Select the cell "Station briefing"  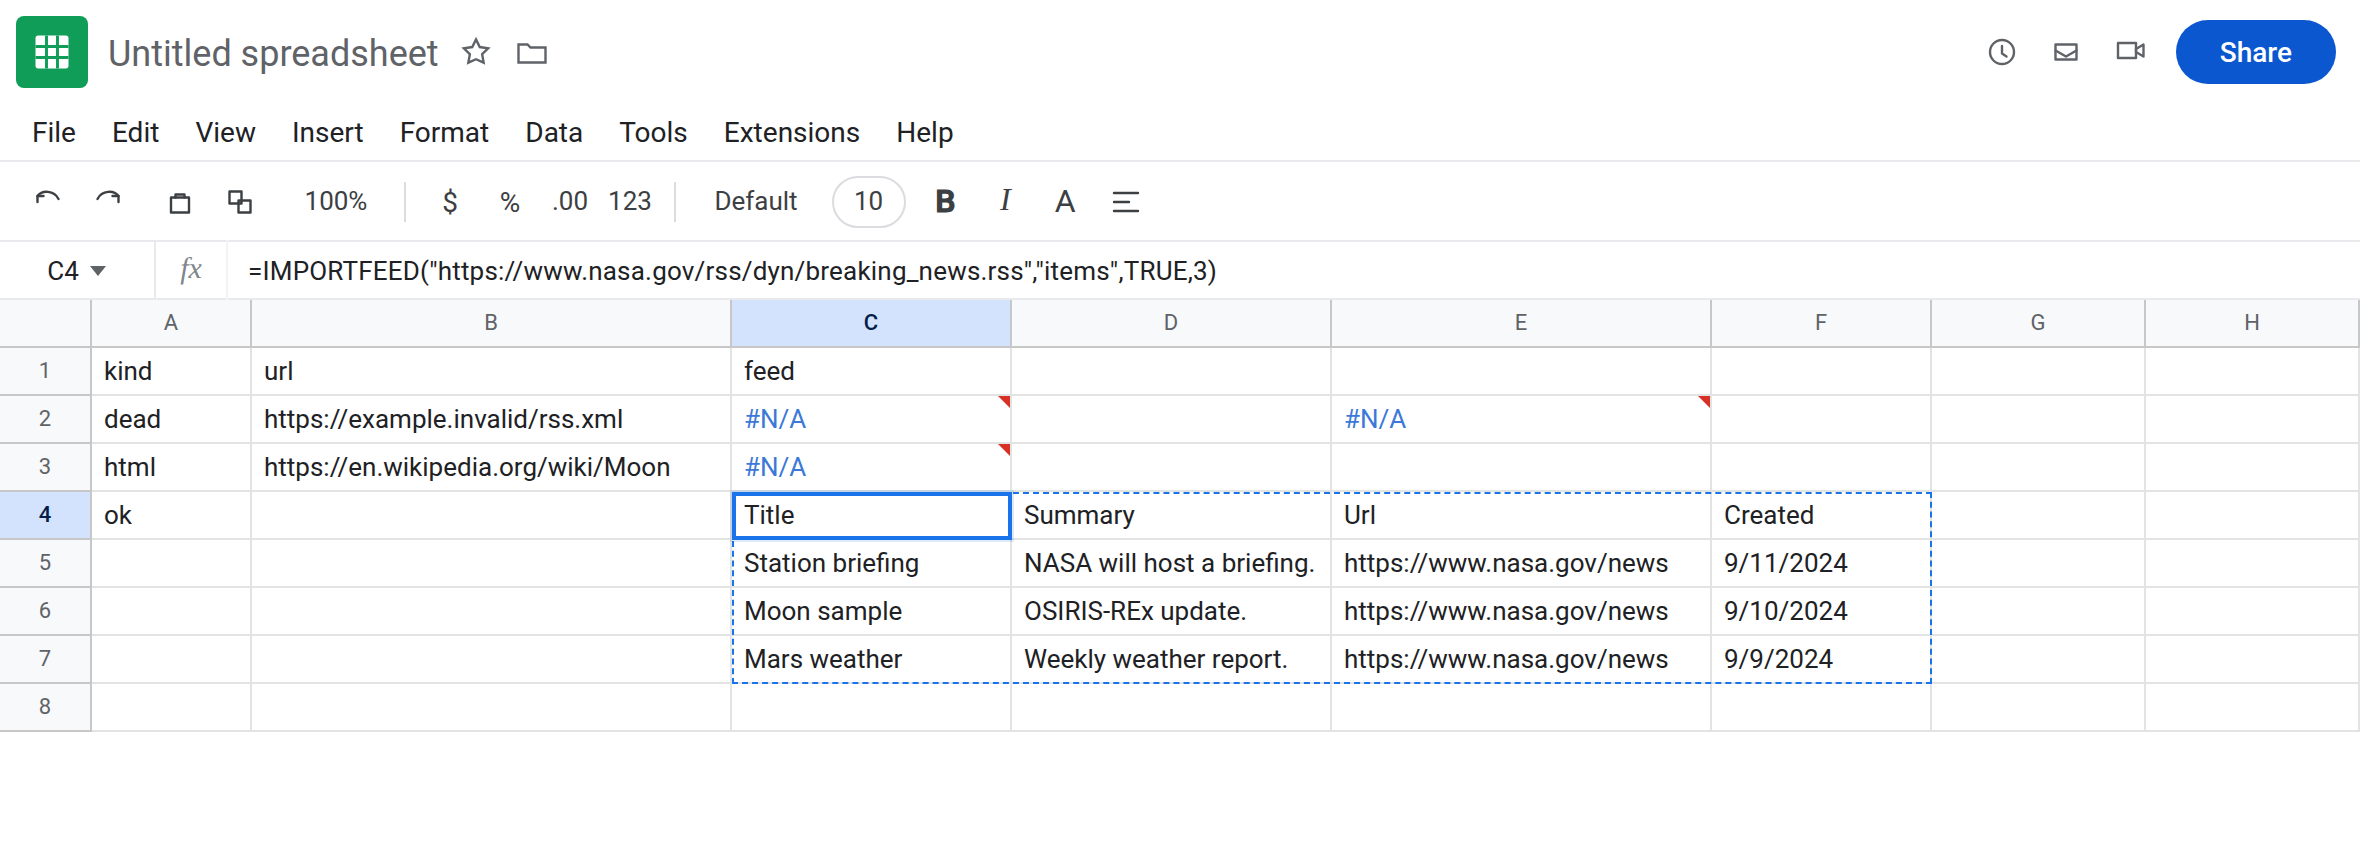871,563
